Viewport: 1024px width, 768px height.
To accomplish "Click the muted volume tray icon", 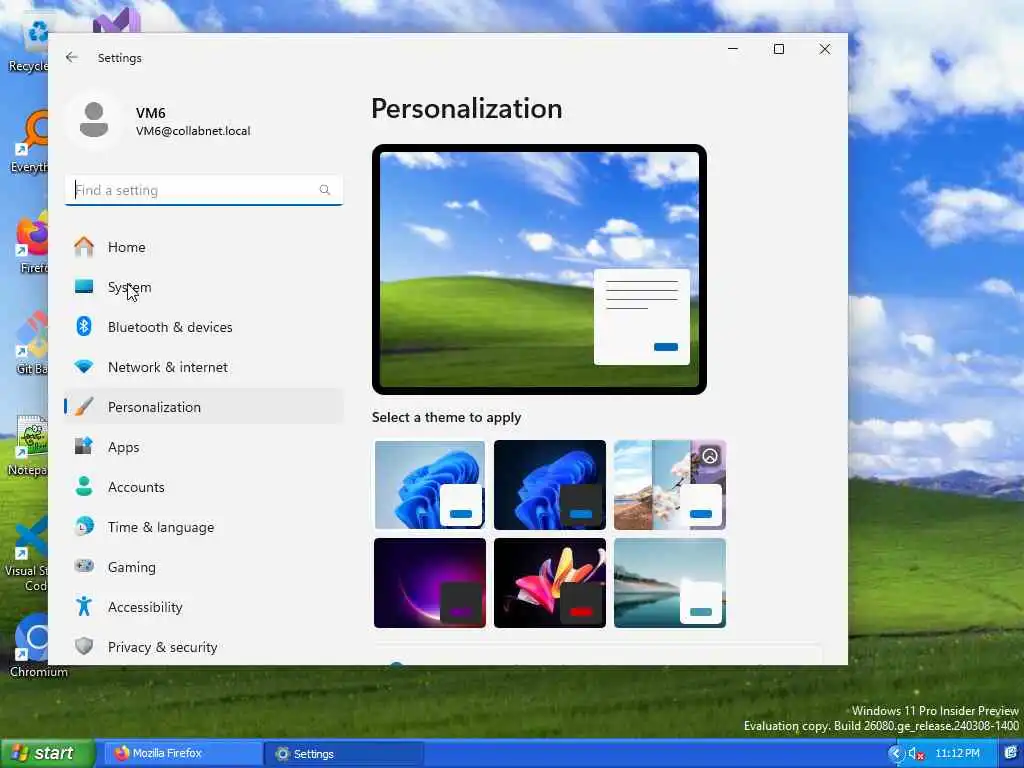I will pos(916,754).
